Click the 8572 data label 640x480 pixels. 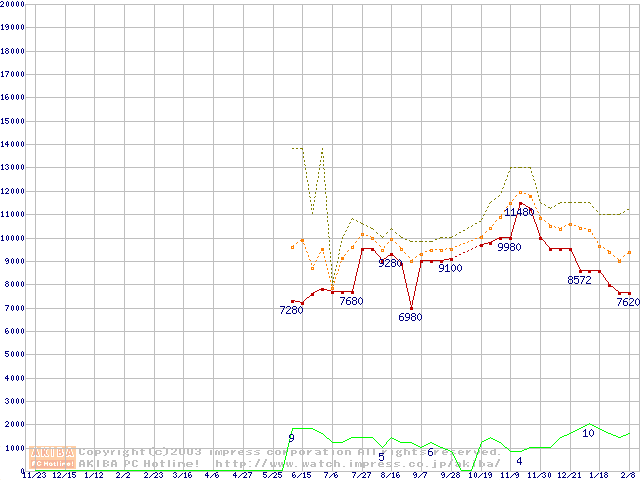pyautogui.click(x=579, y=280)
